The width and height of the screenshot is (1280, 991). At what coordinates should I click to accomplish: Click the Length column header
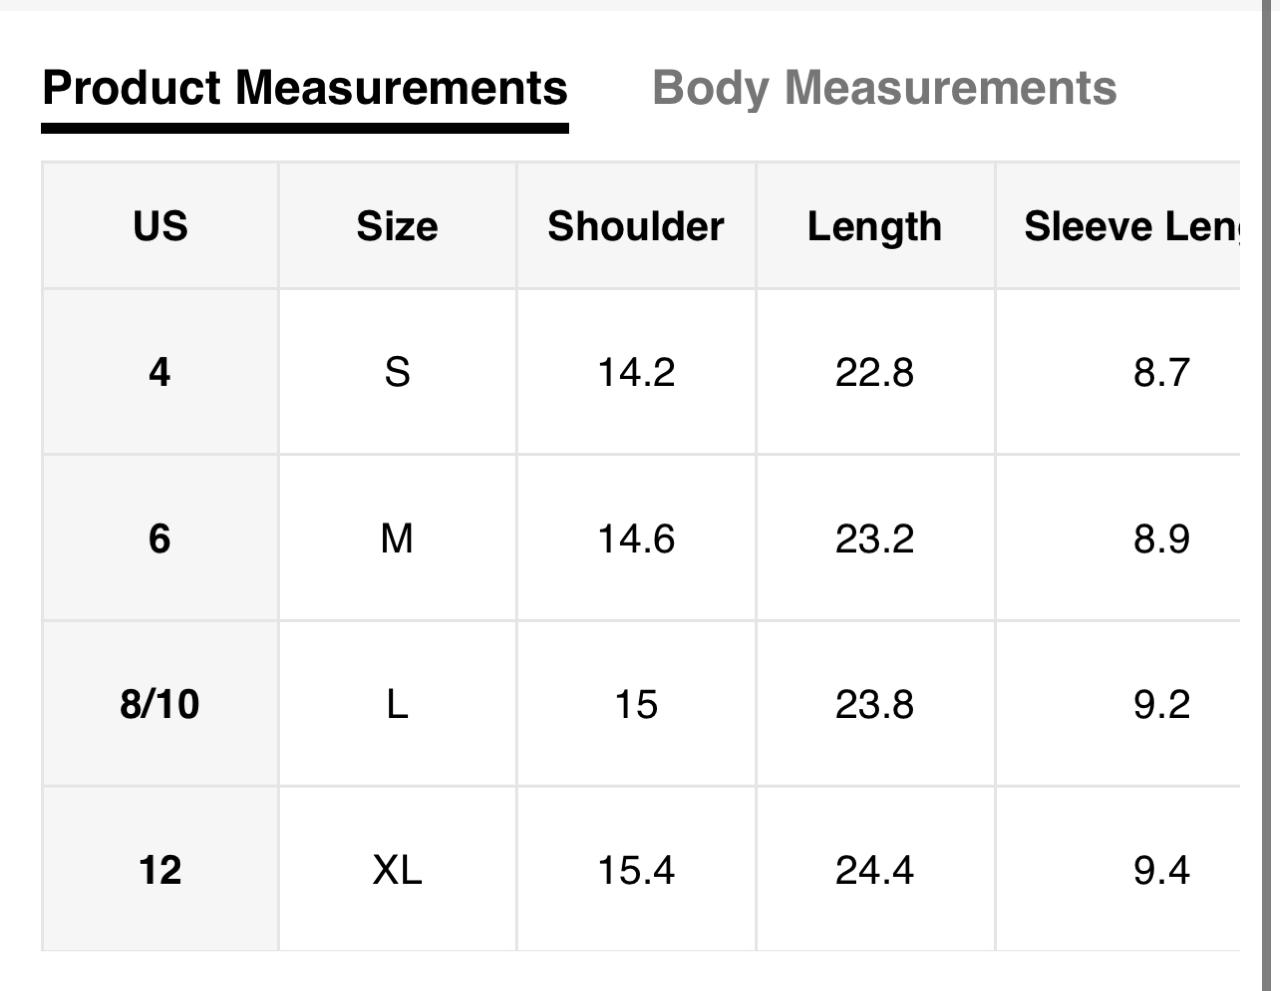(x=874, y=226)
